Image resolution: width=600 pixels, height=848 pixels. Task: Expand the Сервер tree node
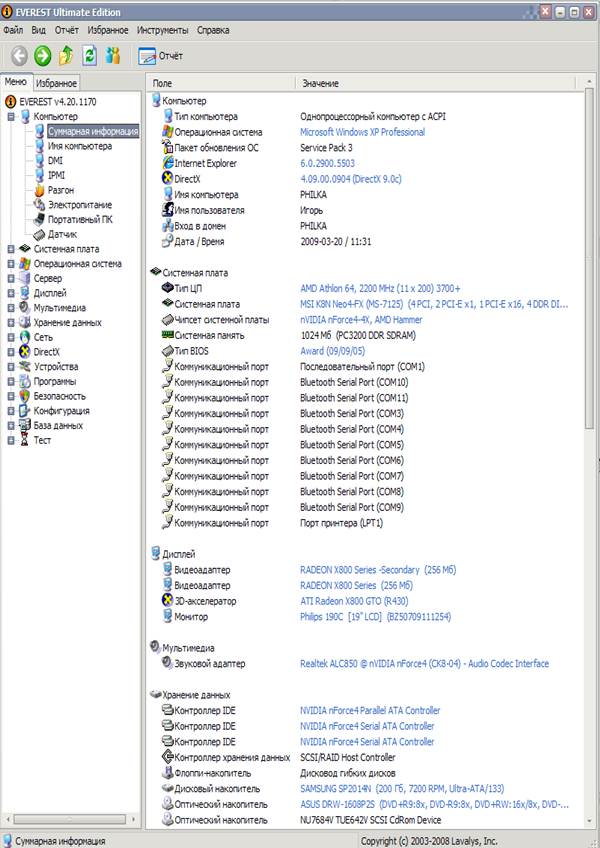[11, 278]
